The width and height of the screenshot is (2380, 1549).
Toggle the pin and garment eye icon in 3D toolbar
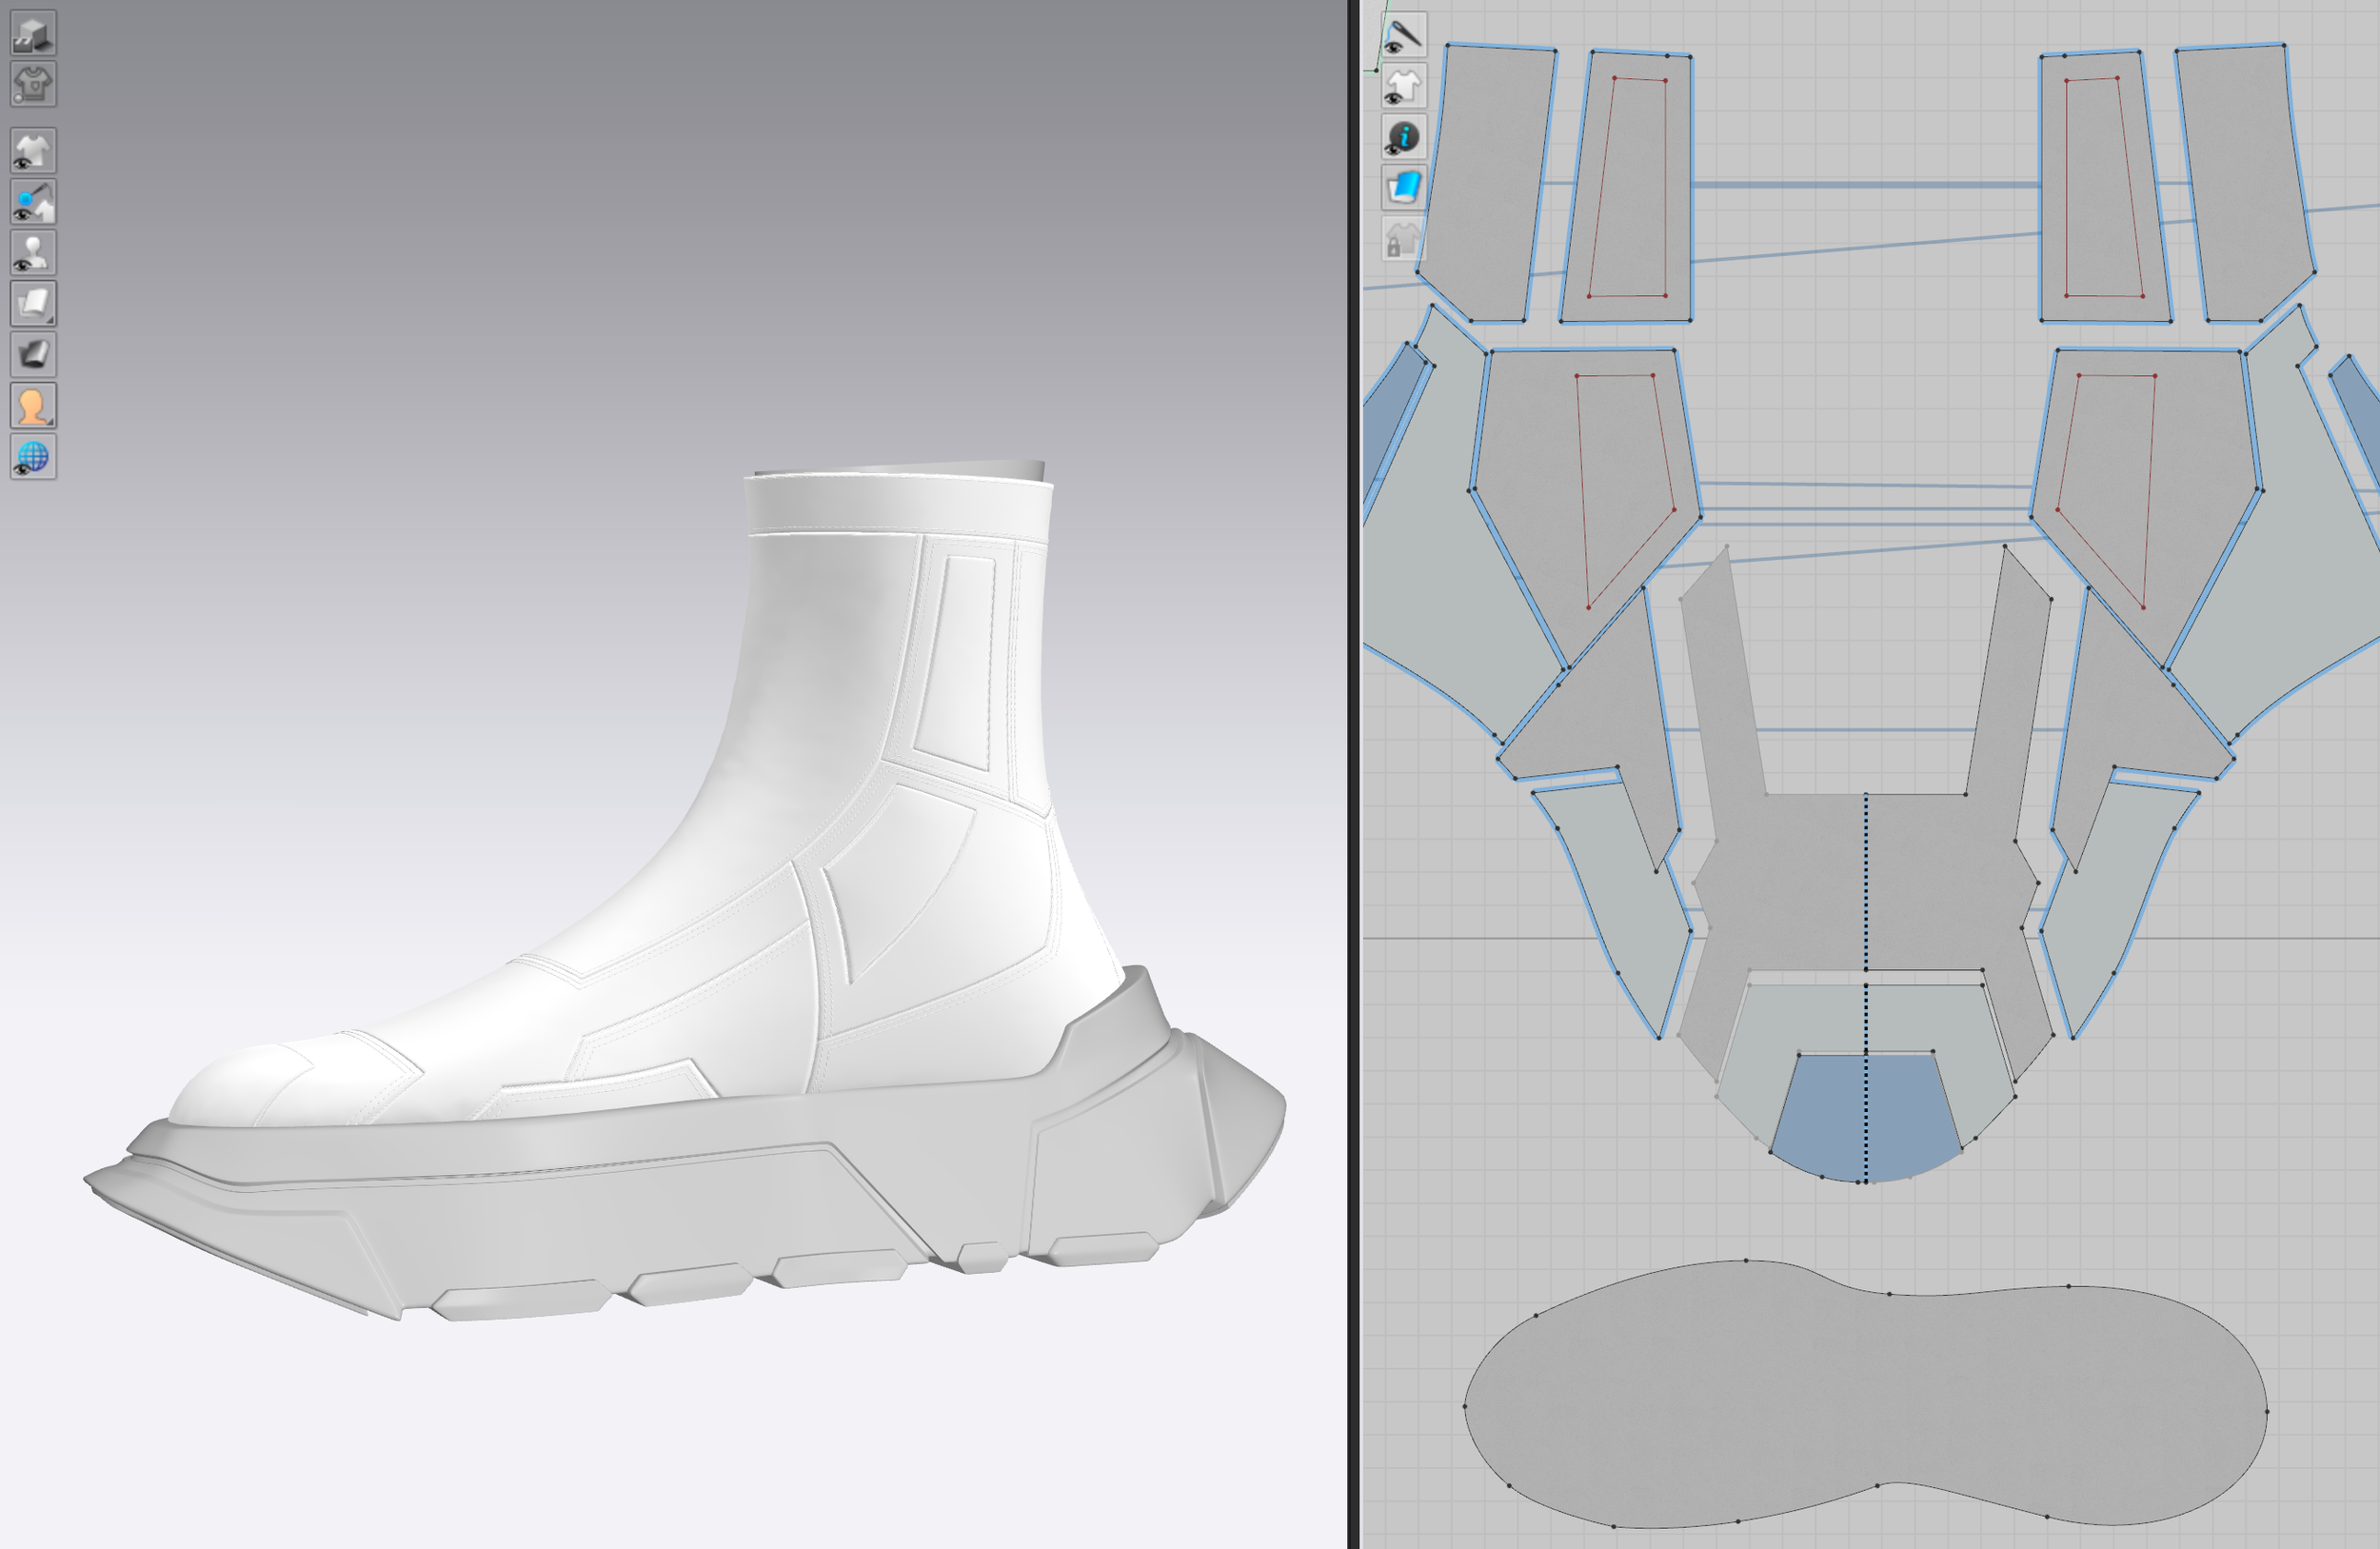pyautogui.click(x=33, y=202)
